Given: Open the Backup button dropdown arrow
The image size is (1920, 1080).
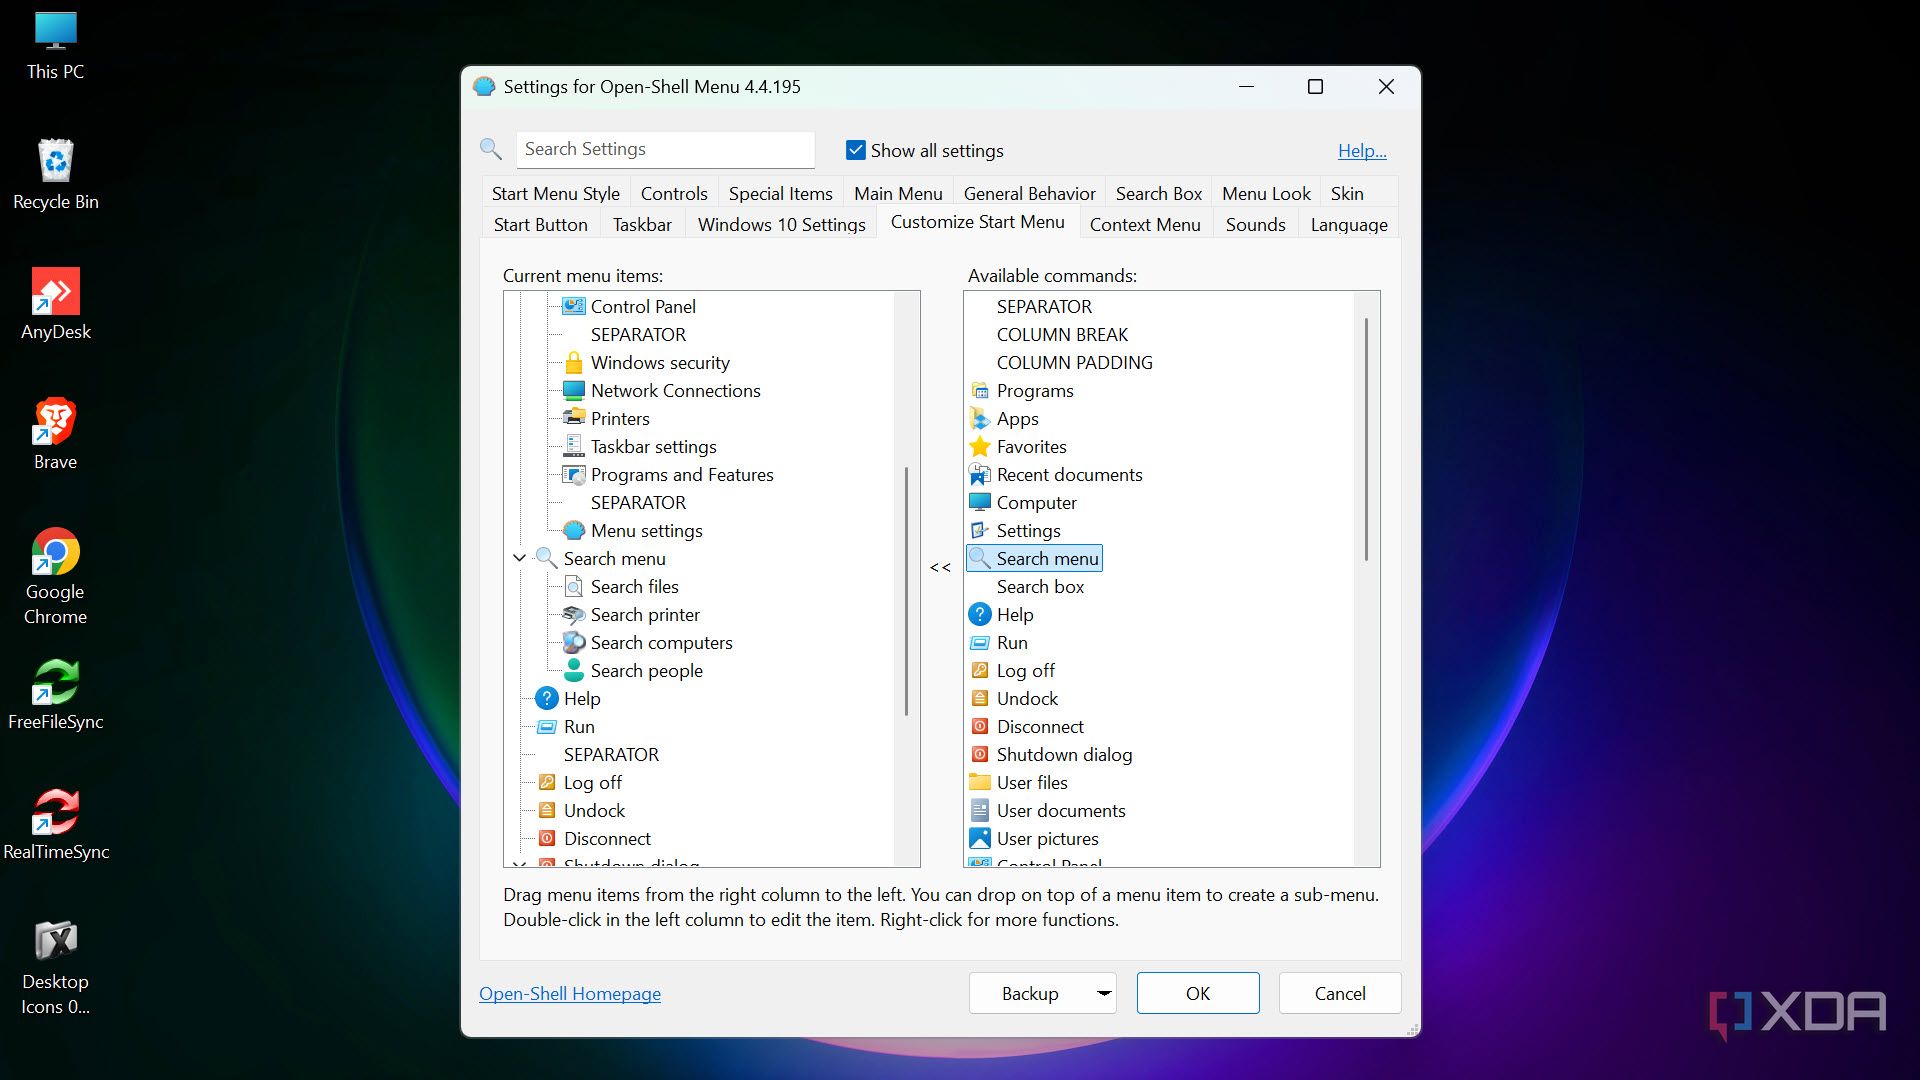Looking at the screenshot, I should point(1104,993).
